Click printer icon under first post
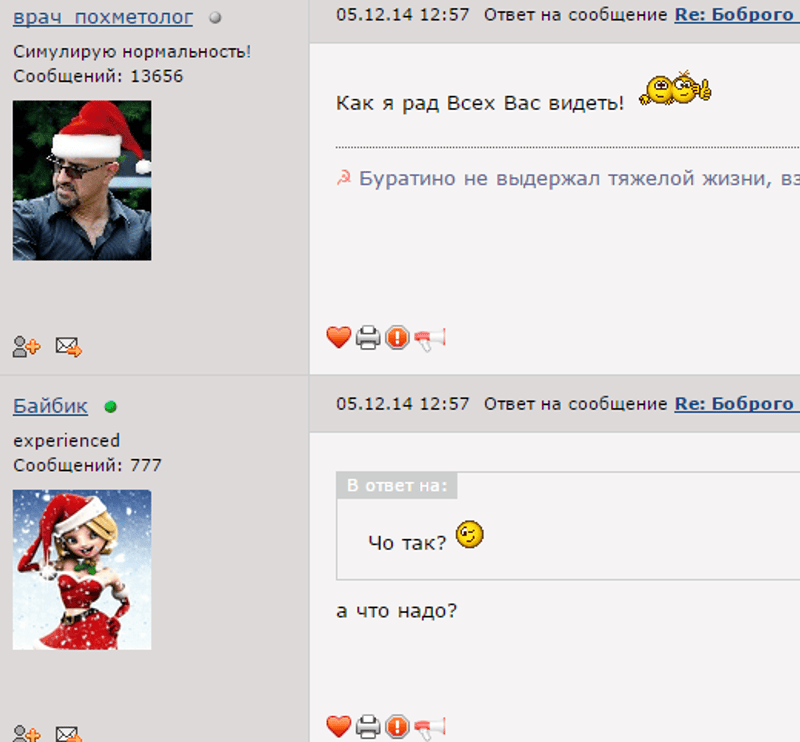This screenshot has height=742, width=800. tap(368, 337)
